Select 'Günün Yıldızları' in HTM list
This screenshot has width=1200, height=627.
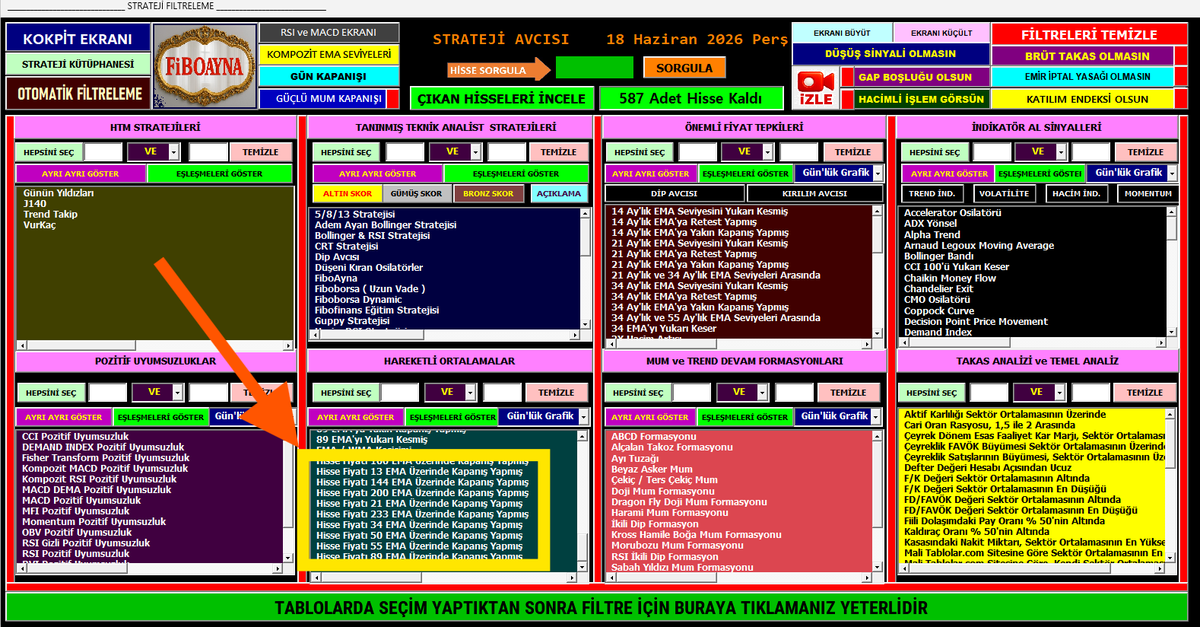tap(59, 192)
